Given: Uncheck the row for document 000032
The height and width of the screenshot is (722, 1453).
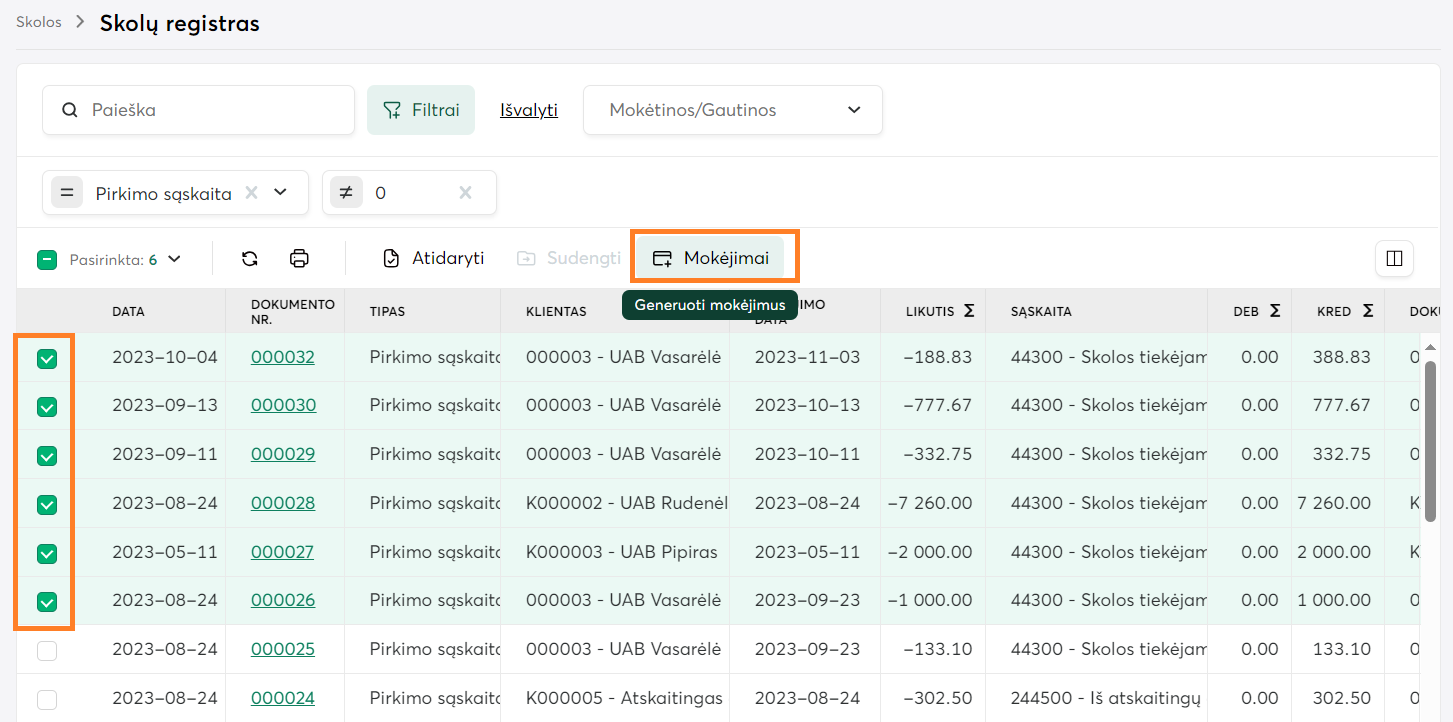Looking at the screenshot, I should [47, 358].
